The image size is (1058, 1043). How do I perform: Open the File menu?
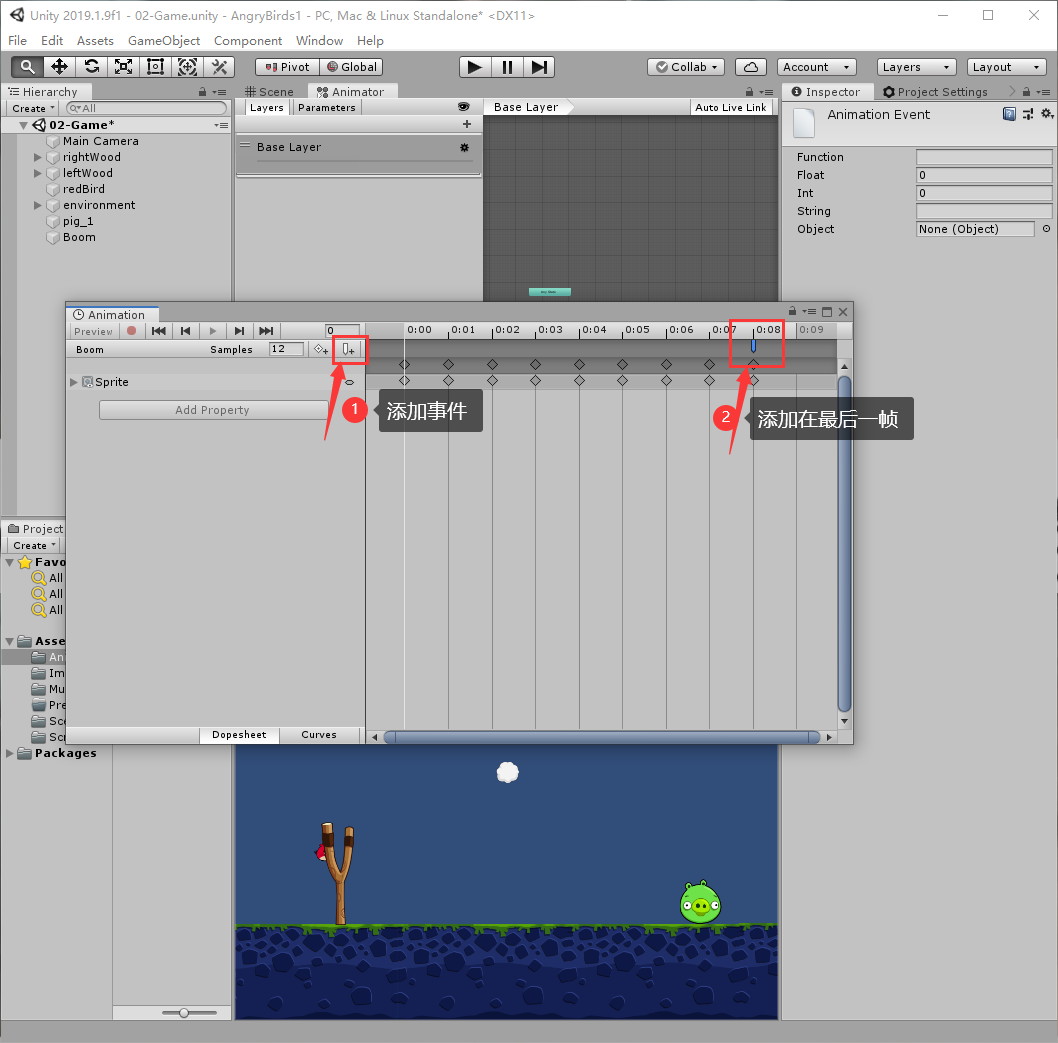pos(18,40)
